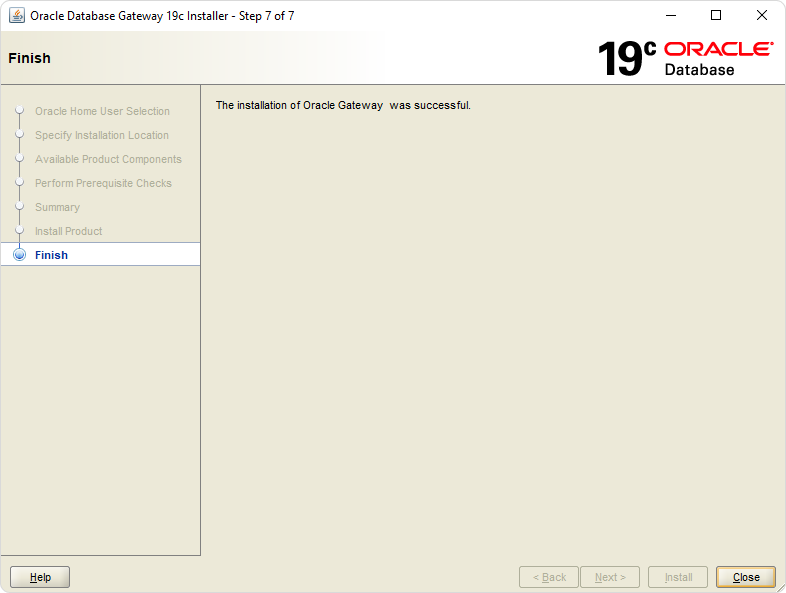Click the Close button to exit installer

[x=745, y=577]
